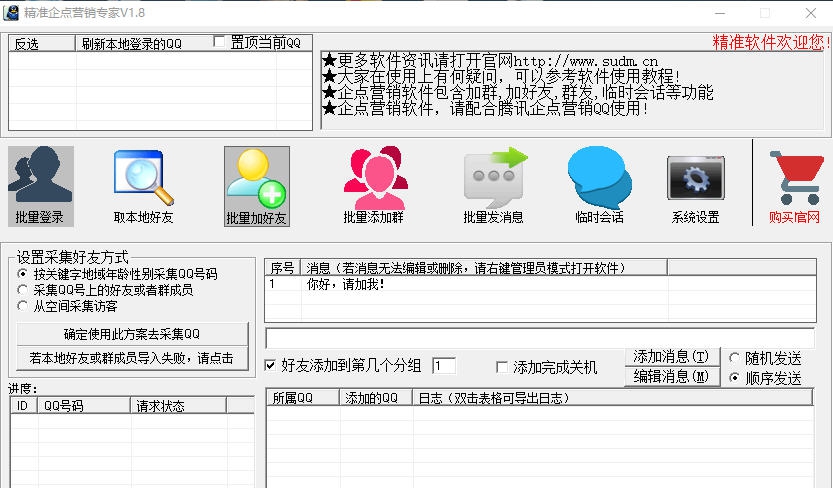Click the app icon in the title bar
833x488 pixels.
click(11, 13)
